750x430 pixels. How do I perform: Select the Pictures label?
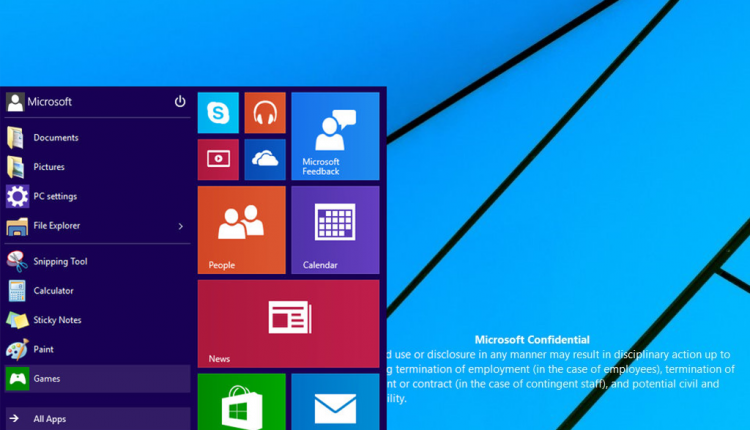point(49,167)
